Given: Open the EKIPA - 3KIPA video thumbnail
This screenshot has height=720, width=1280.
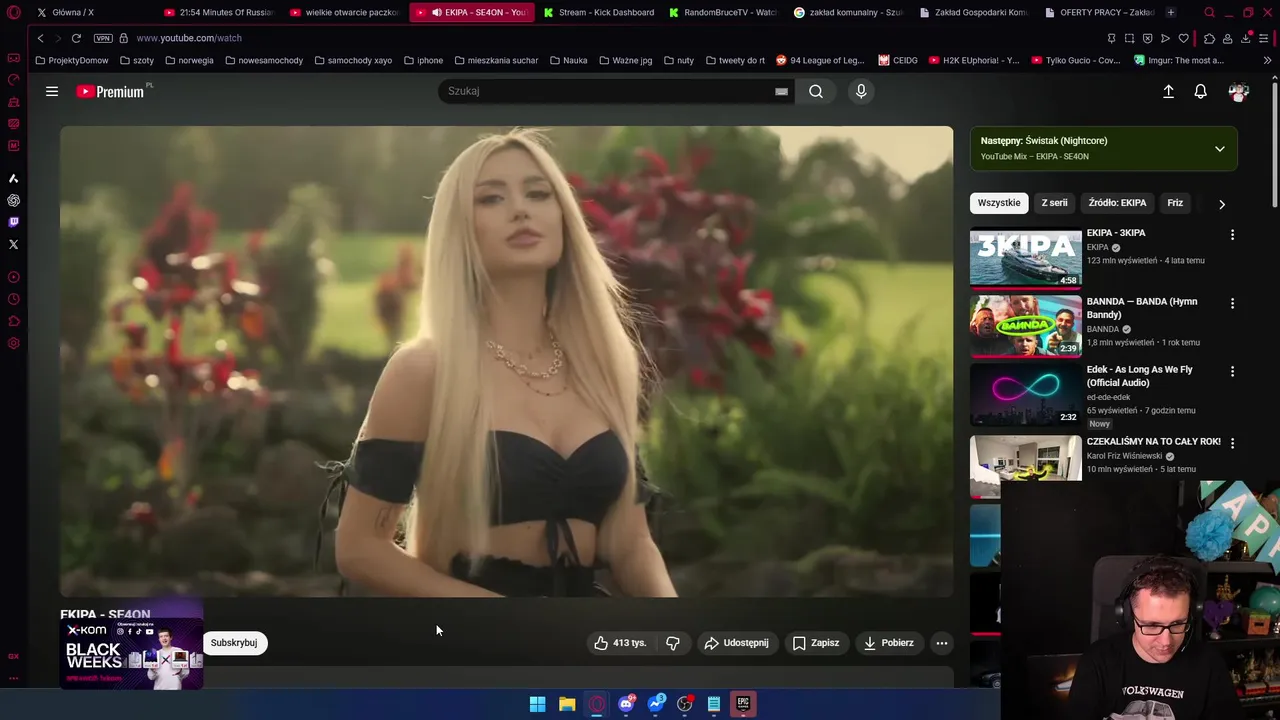Looking at the screenshot, I should point(1026,258).
